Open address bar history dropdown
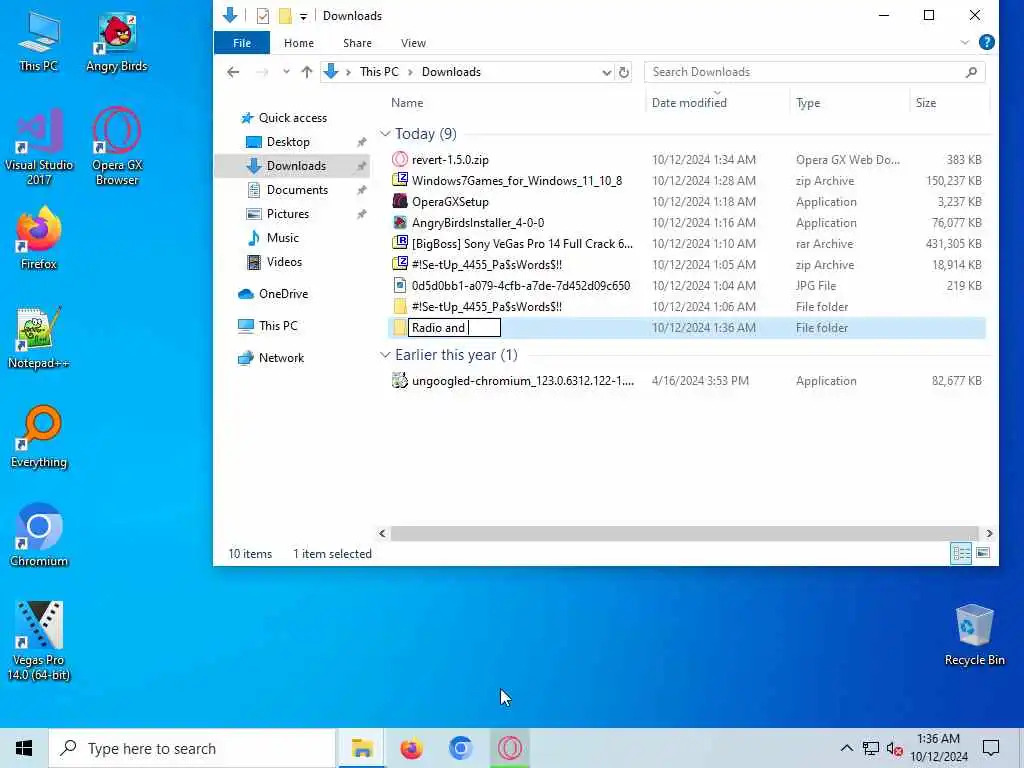1024x768 pixels. point(607,72)
